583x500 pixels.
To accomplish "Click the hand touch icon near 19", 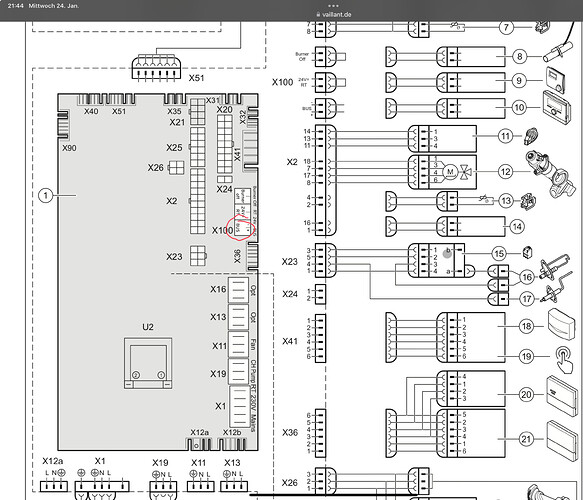I will tap(564, 359).
